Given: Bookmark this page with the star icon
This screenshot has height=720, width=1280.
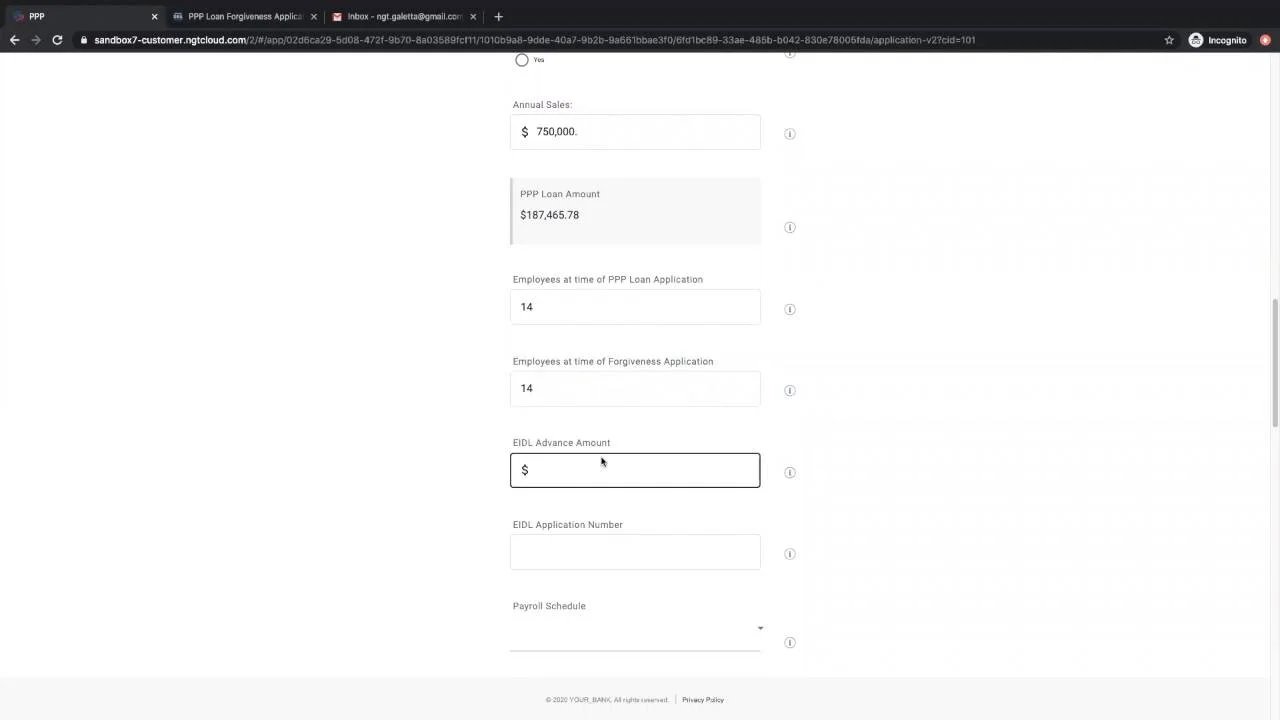Looking at the screenshot, I should coord(1169,40).
